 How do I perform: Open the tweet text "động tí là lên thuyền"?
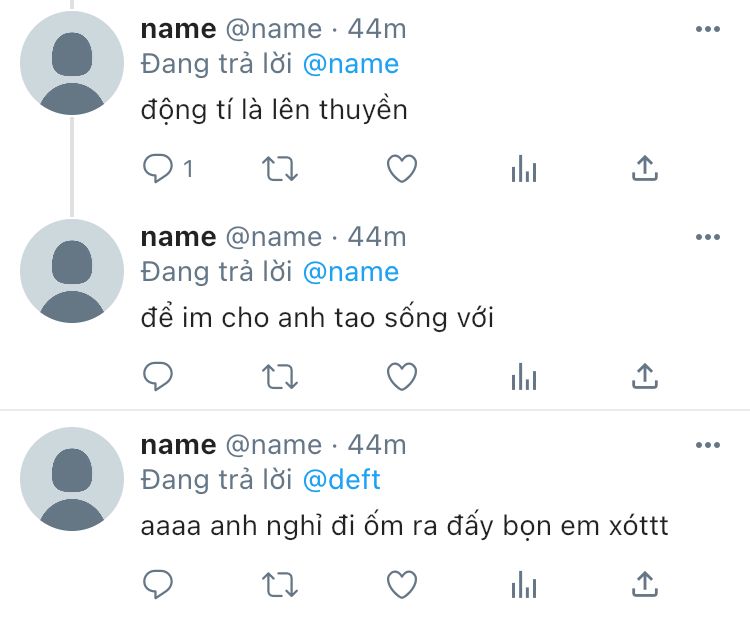(274, 109)
